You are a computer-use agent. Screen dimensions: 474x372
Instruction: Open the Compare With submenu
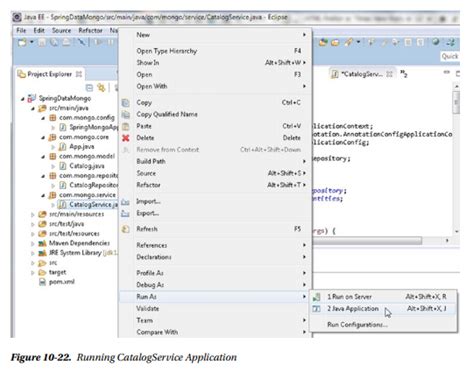click(215, 332)
